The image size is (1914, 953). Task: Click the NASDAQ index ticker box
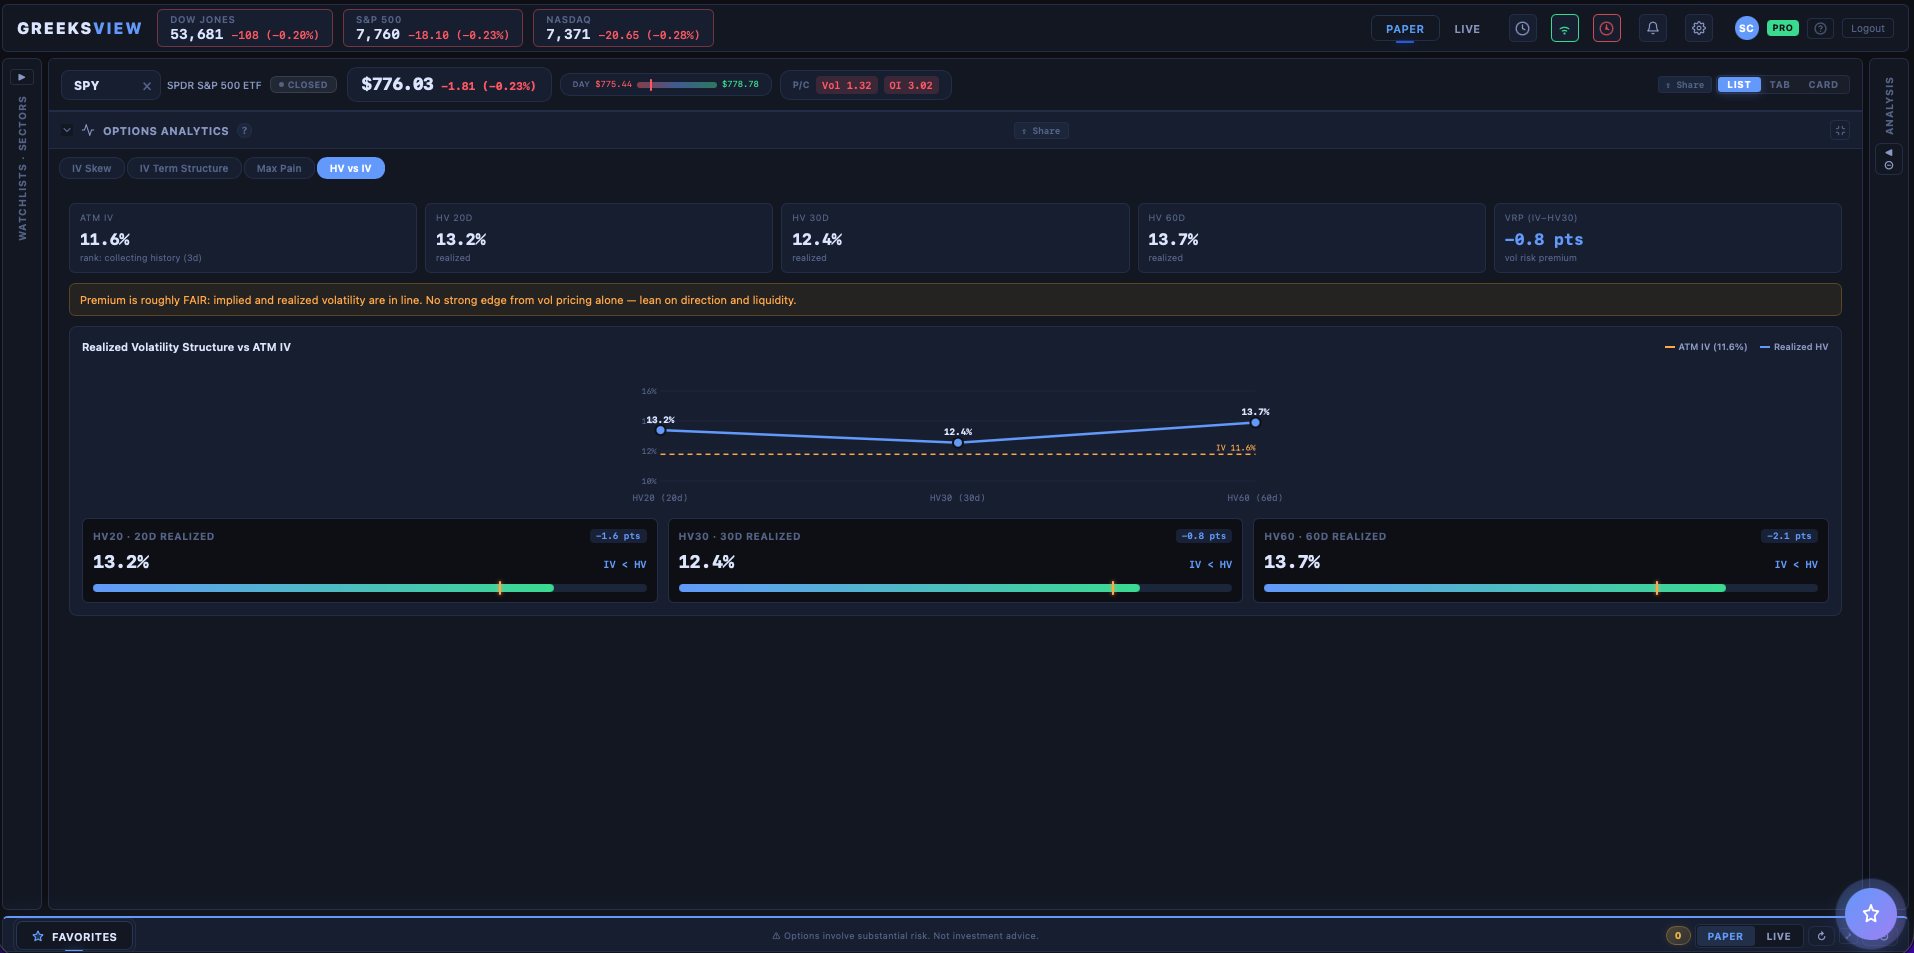pos(623,28)
